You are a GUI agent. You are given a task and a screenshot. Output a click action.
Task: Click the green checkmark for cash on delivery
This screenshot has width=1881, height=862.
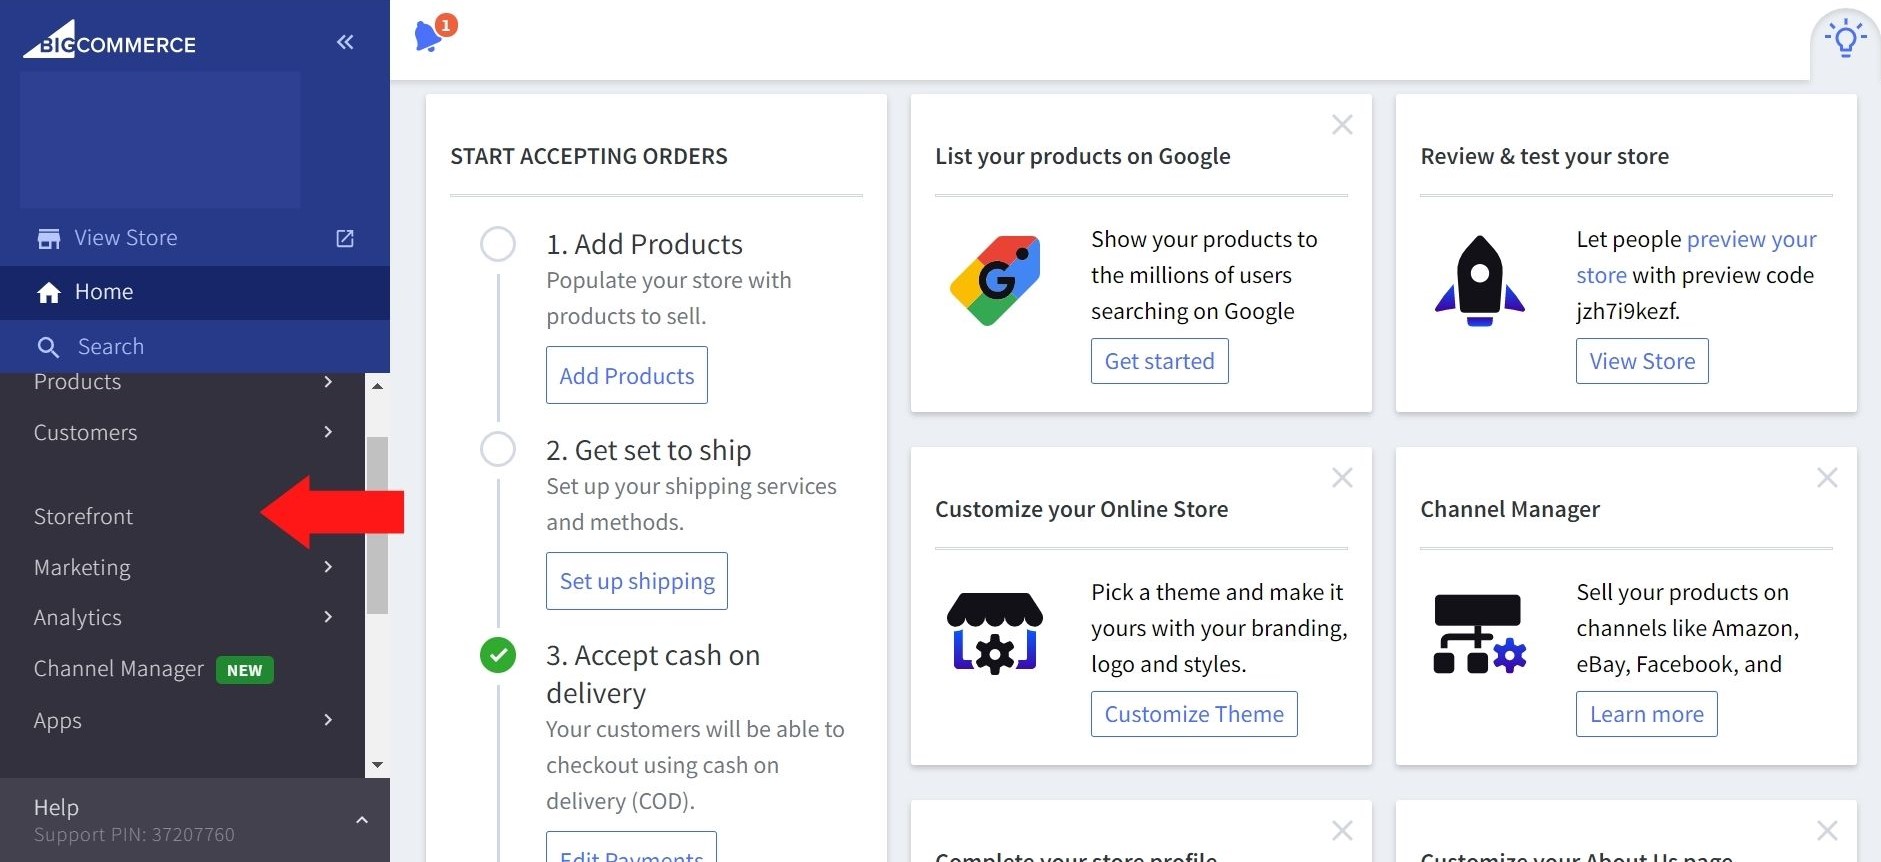498,655
